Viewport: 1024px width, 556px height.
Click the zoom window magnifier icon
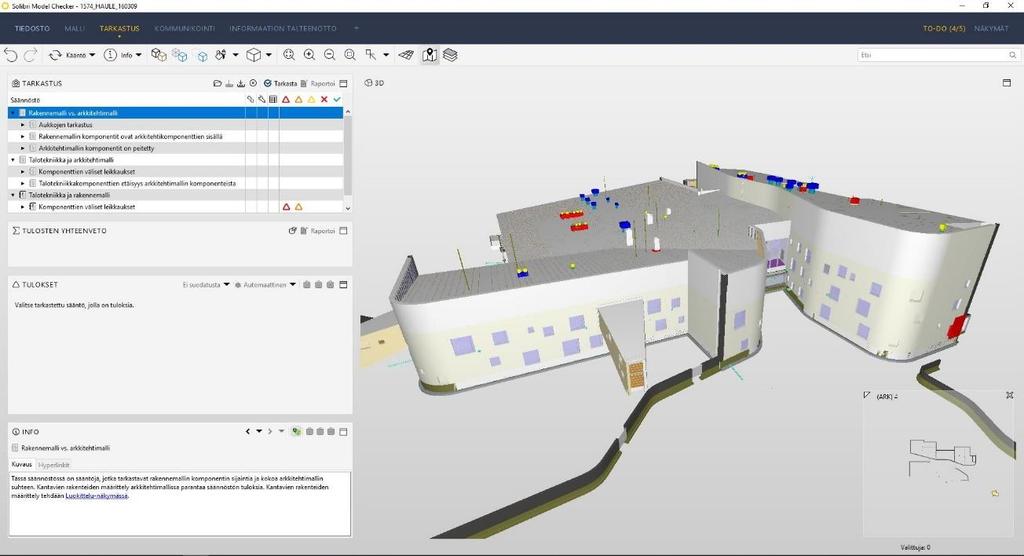click(x=350, y=55)
